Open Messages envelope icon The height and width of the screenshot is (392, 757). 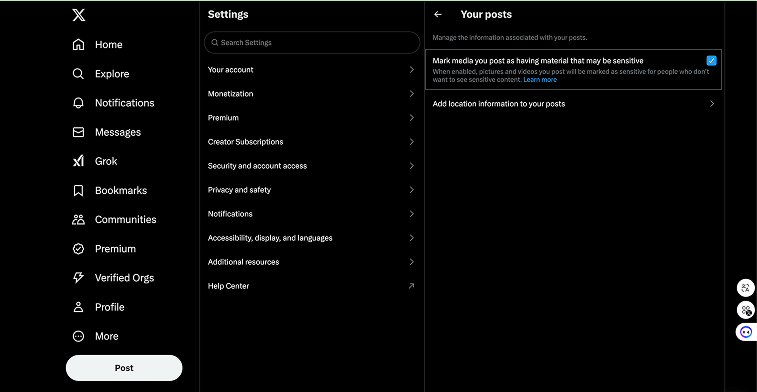click(x=78, y=132)
